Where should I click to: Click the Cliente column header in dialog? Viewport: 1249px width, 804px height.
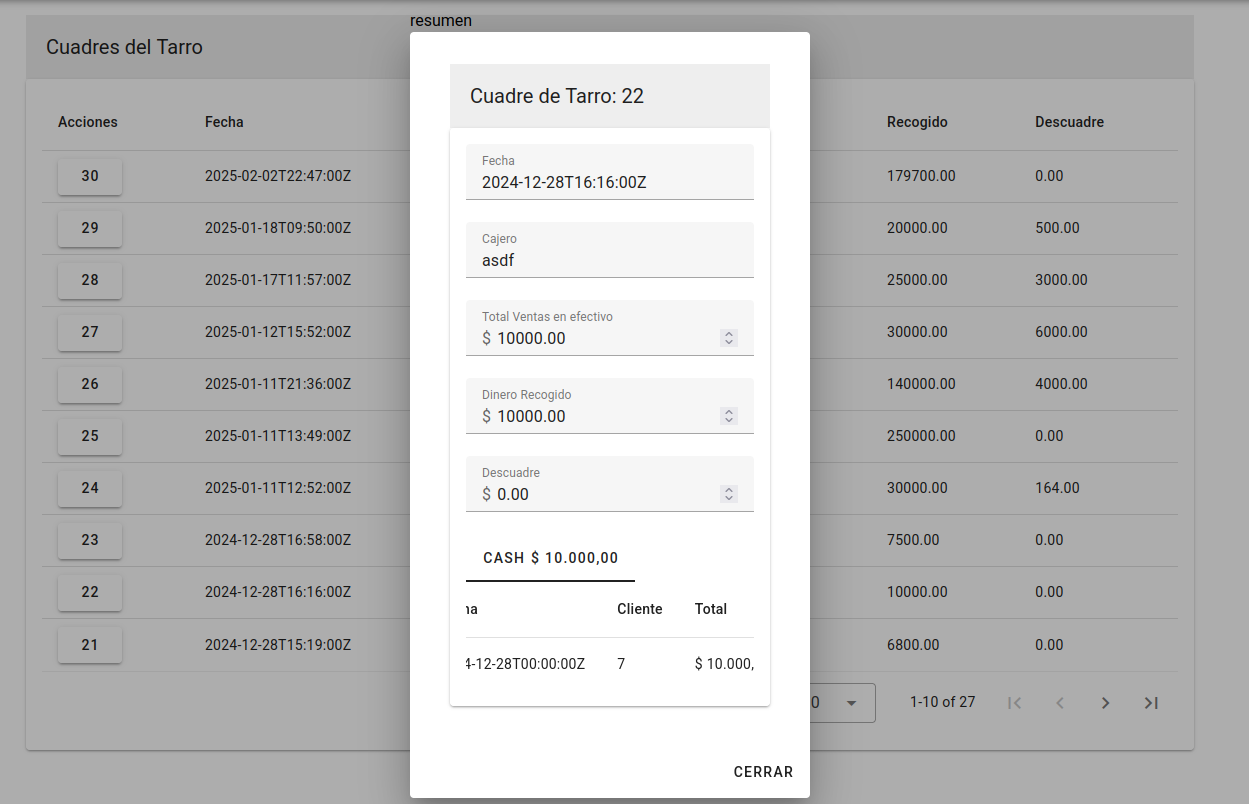(x=639, y=609)
